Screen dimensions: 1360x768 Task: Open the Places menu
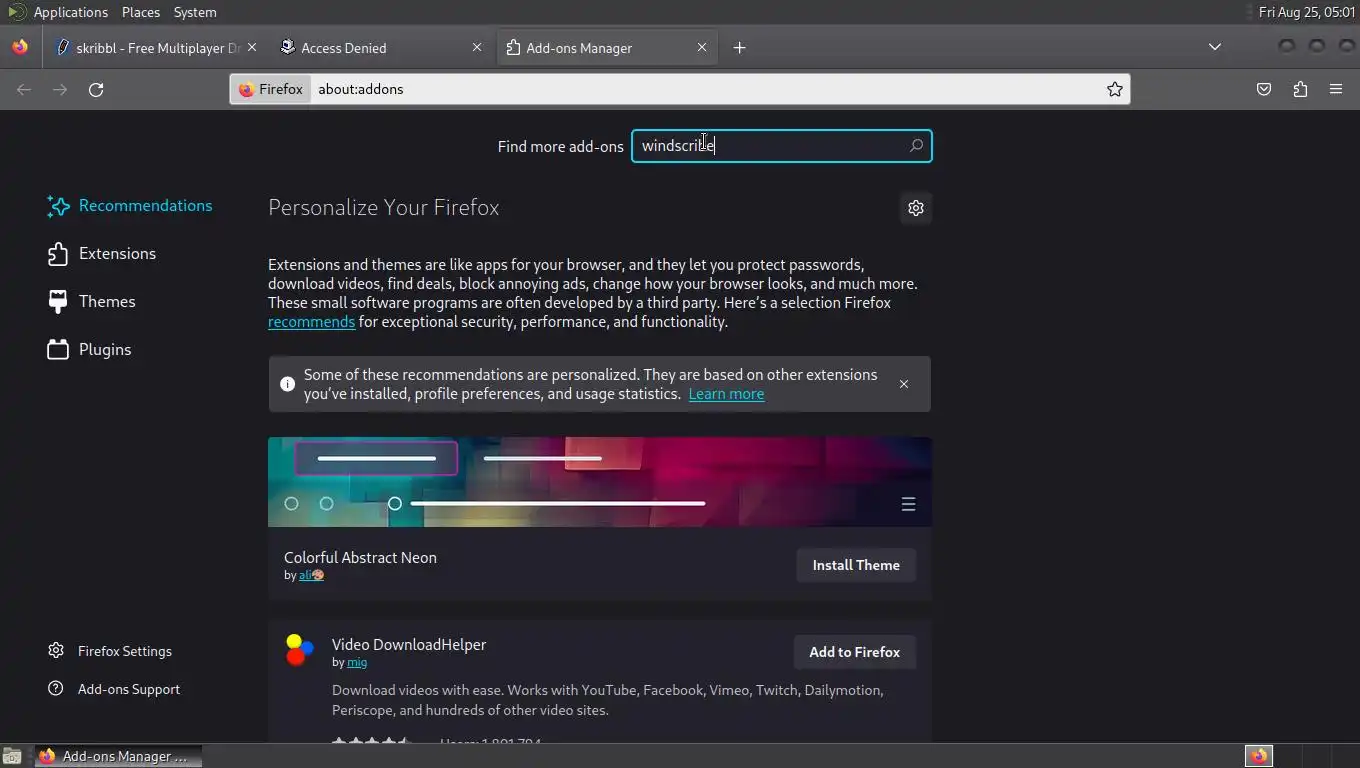tap(141, 12)
